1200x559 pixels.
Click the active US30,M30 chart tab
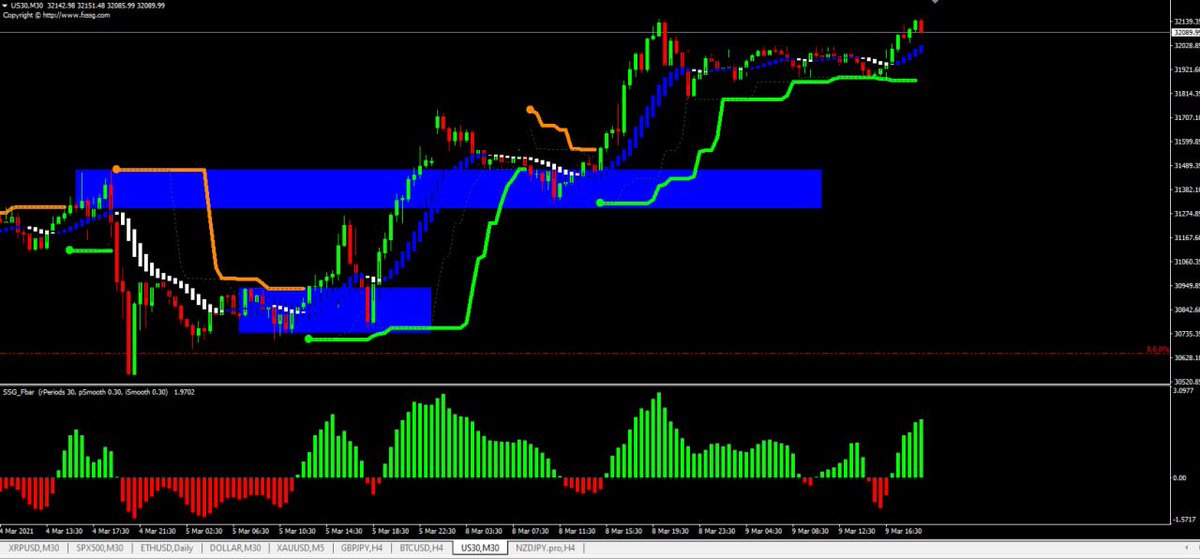(x=480, y=548)
